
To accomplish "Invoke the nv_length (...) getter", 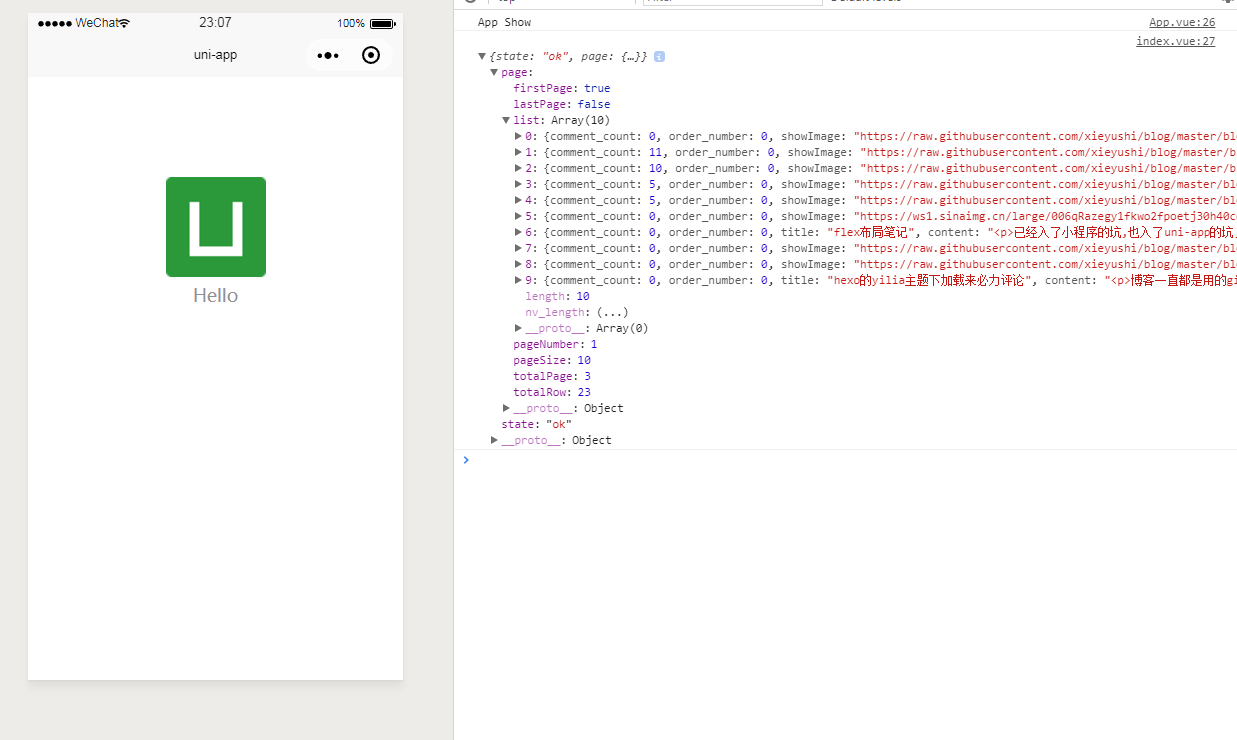I will 612,312.
